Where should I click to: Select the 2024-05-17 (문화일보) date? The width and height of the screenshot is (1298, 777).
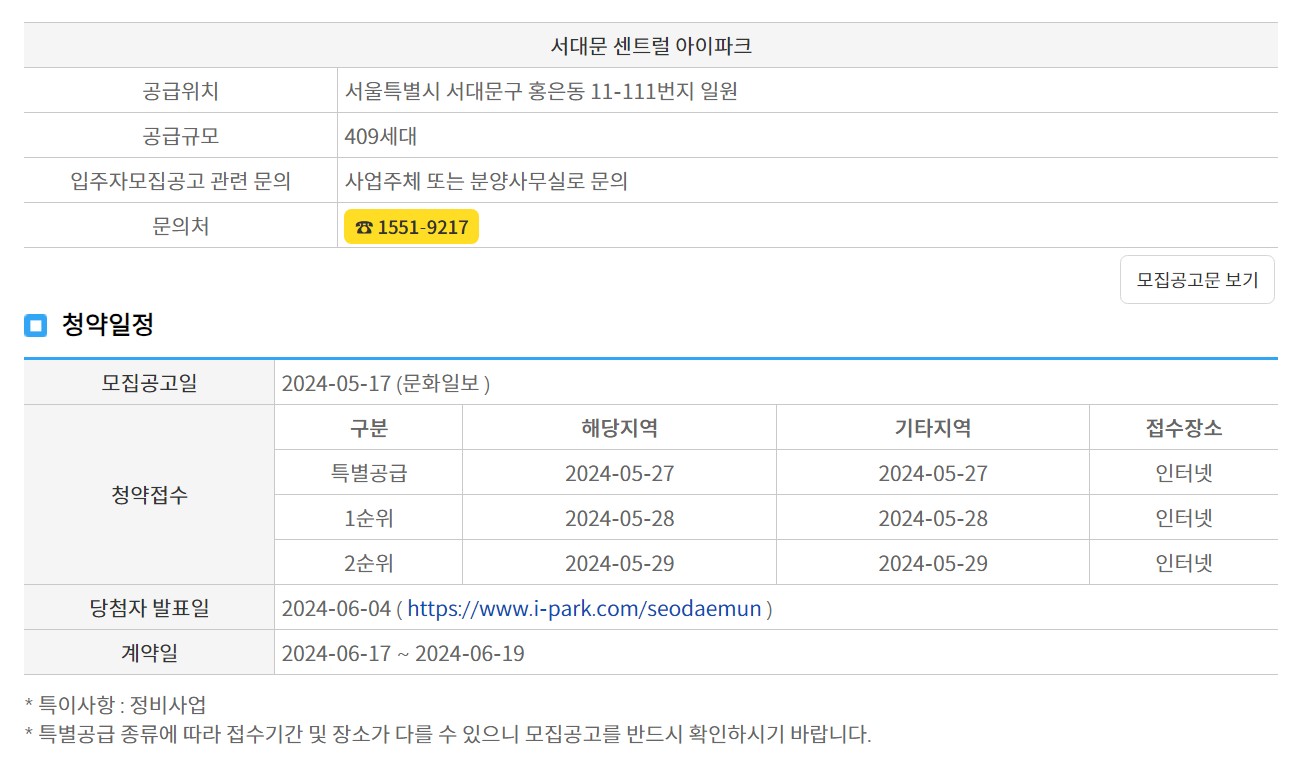[x=386, y=383]
